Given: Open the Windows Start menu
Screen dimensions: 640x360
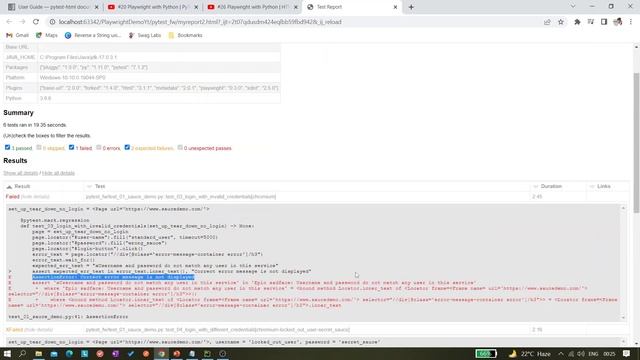Looking at the screenshot, I should click(7, 353).
